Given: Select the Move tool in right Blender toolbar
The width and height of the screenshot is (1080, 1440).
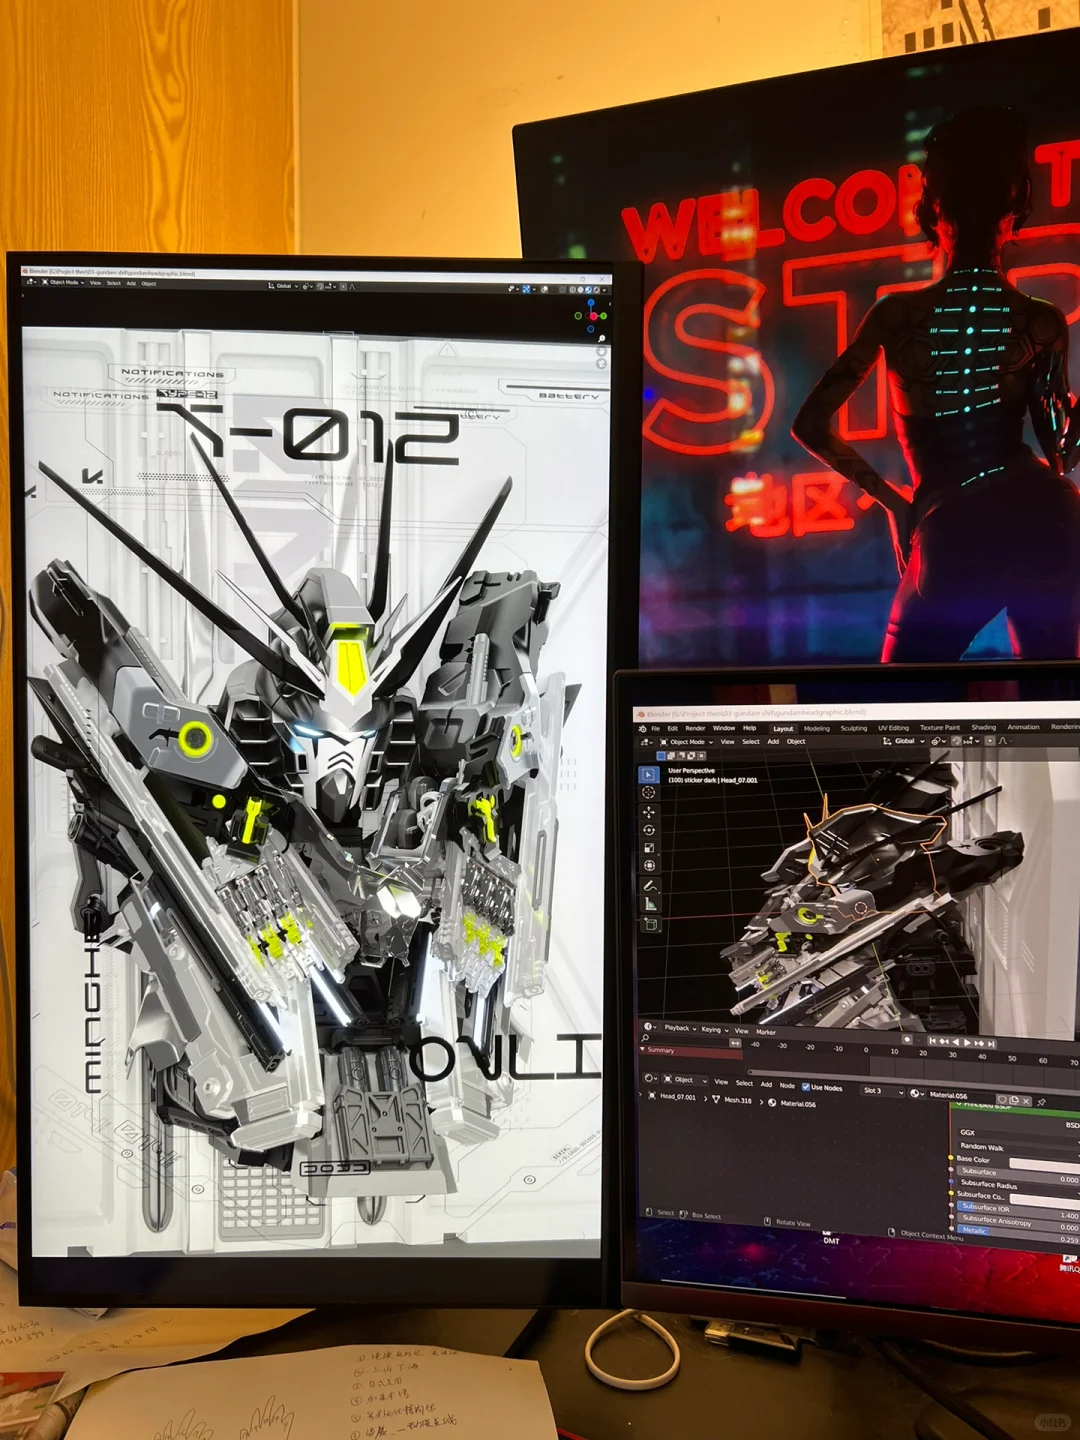Looking at the screenshot, I should pos(649,812).
